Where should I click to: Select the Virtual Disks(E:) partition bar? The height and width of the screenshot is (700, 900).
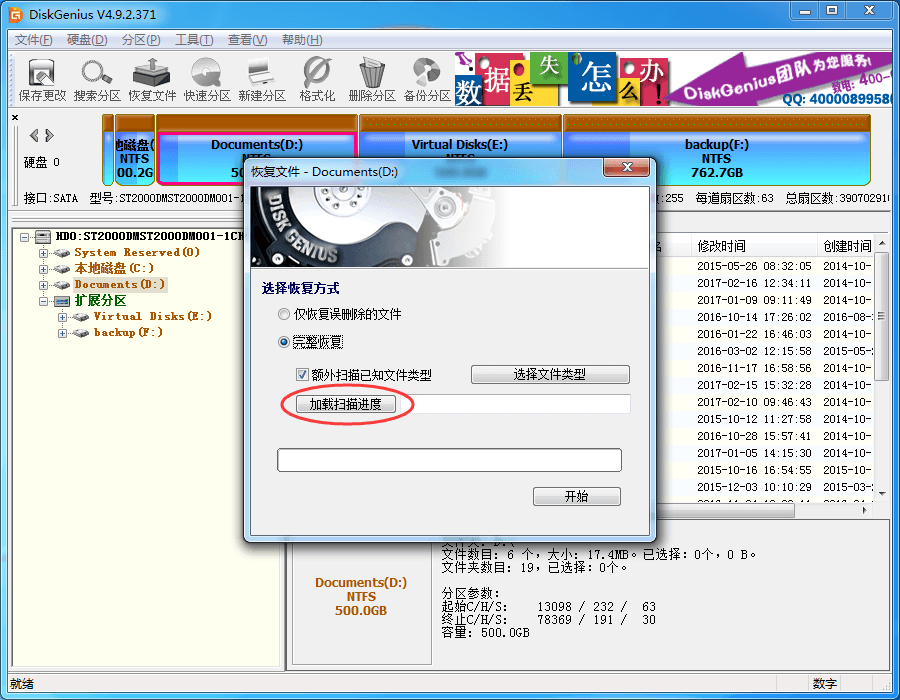[460, 137]
